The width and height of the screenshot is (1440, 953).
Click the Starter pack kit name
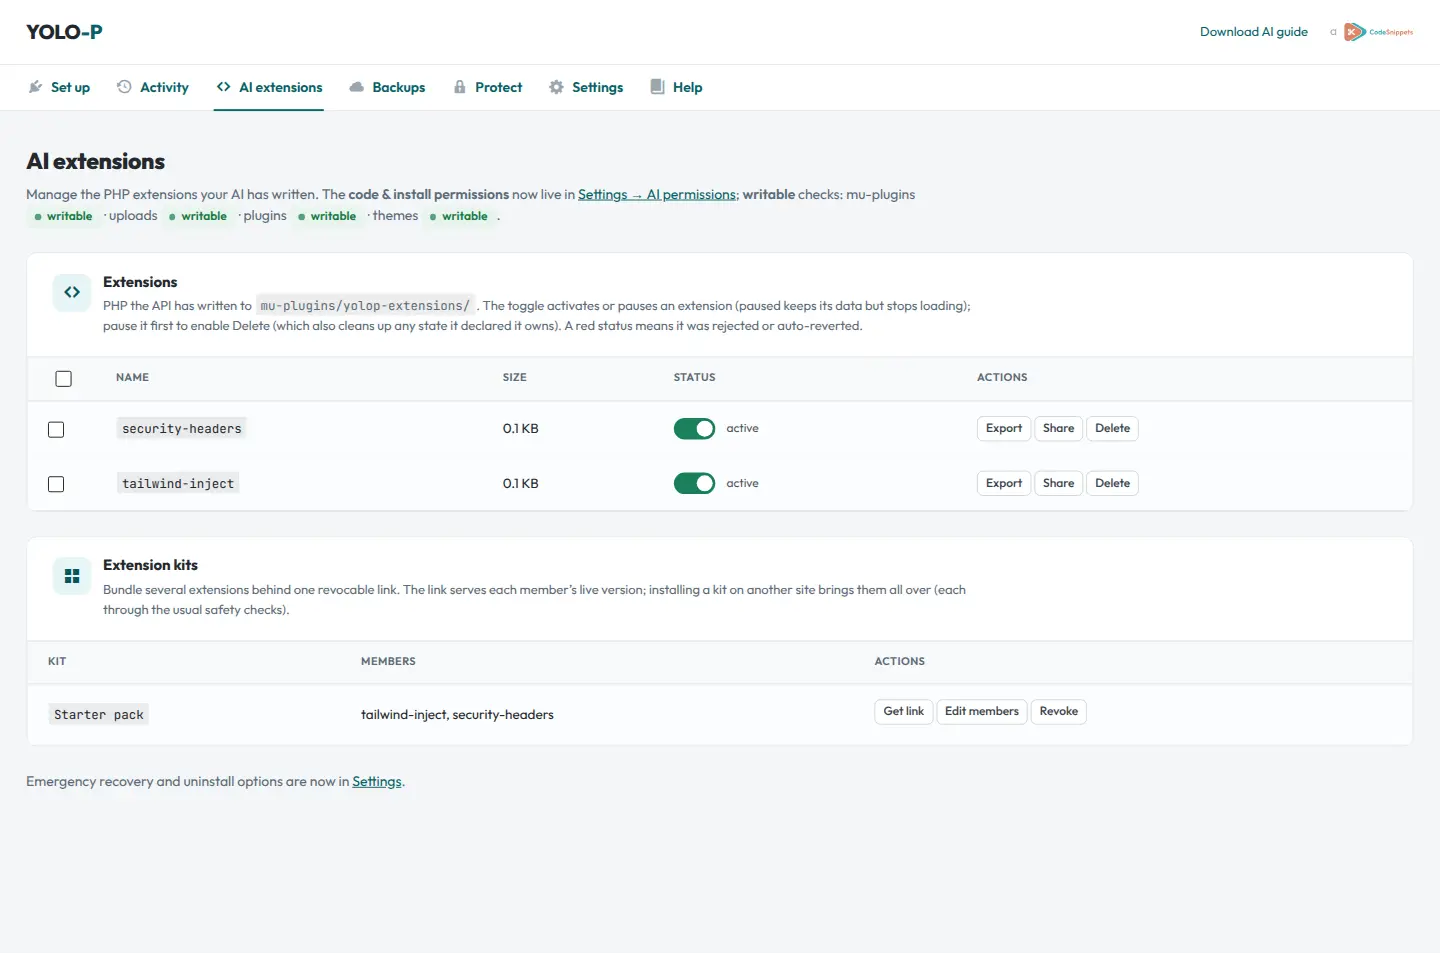pyautogui.click(x=99, y=715)
